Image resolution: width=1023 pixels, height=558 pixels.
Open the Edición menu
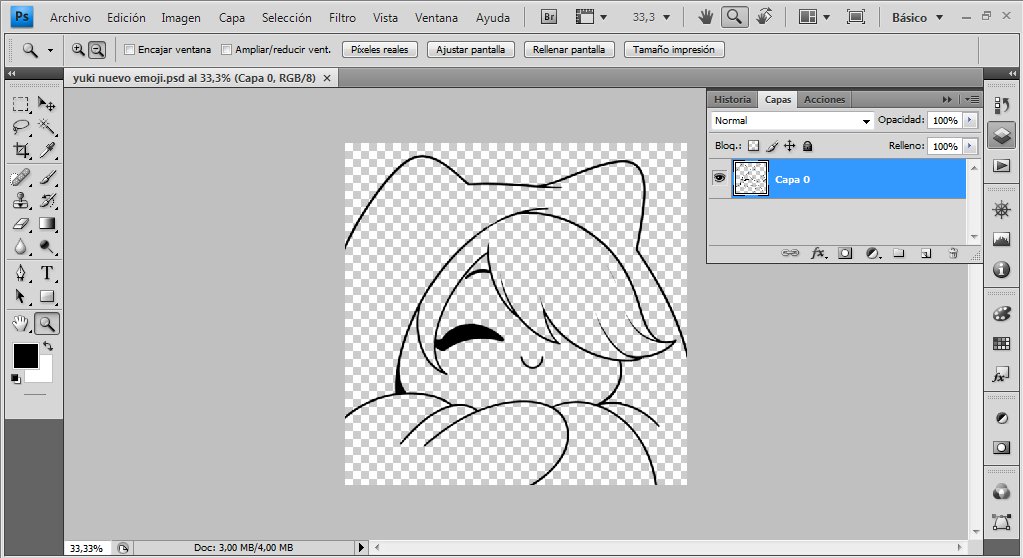click(126, 18)
